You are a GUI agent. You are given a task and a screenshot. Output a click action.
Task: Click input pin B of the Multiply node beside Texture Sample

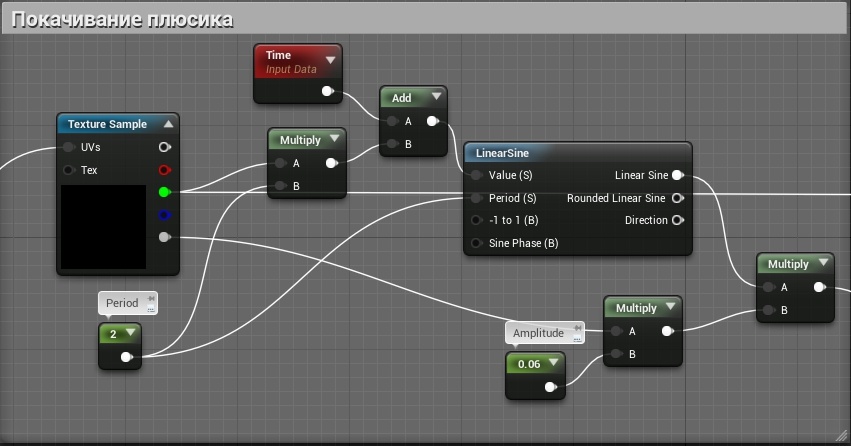tap(281, 186)
